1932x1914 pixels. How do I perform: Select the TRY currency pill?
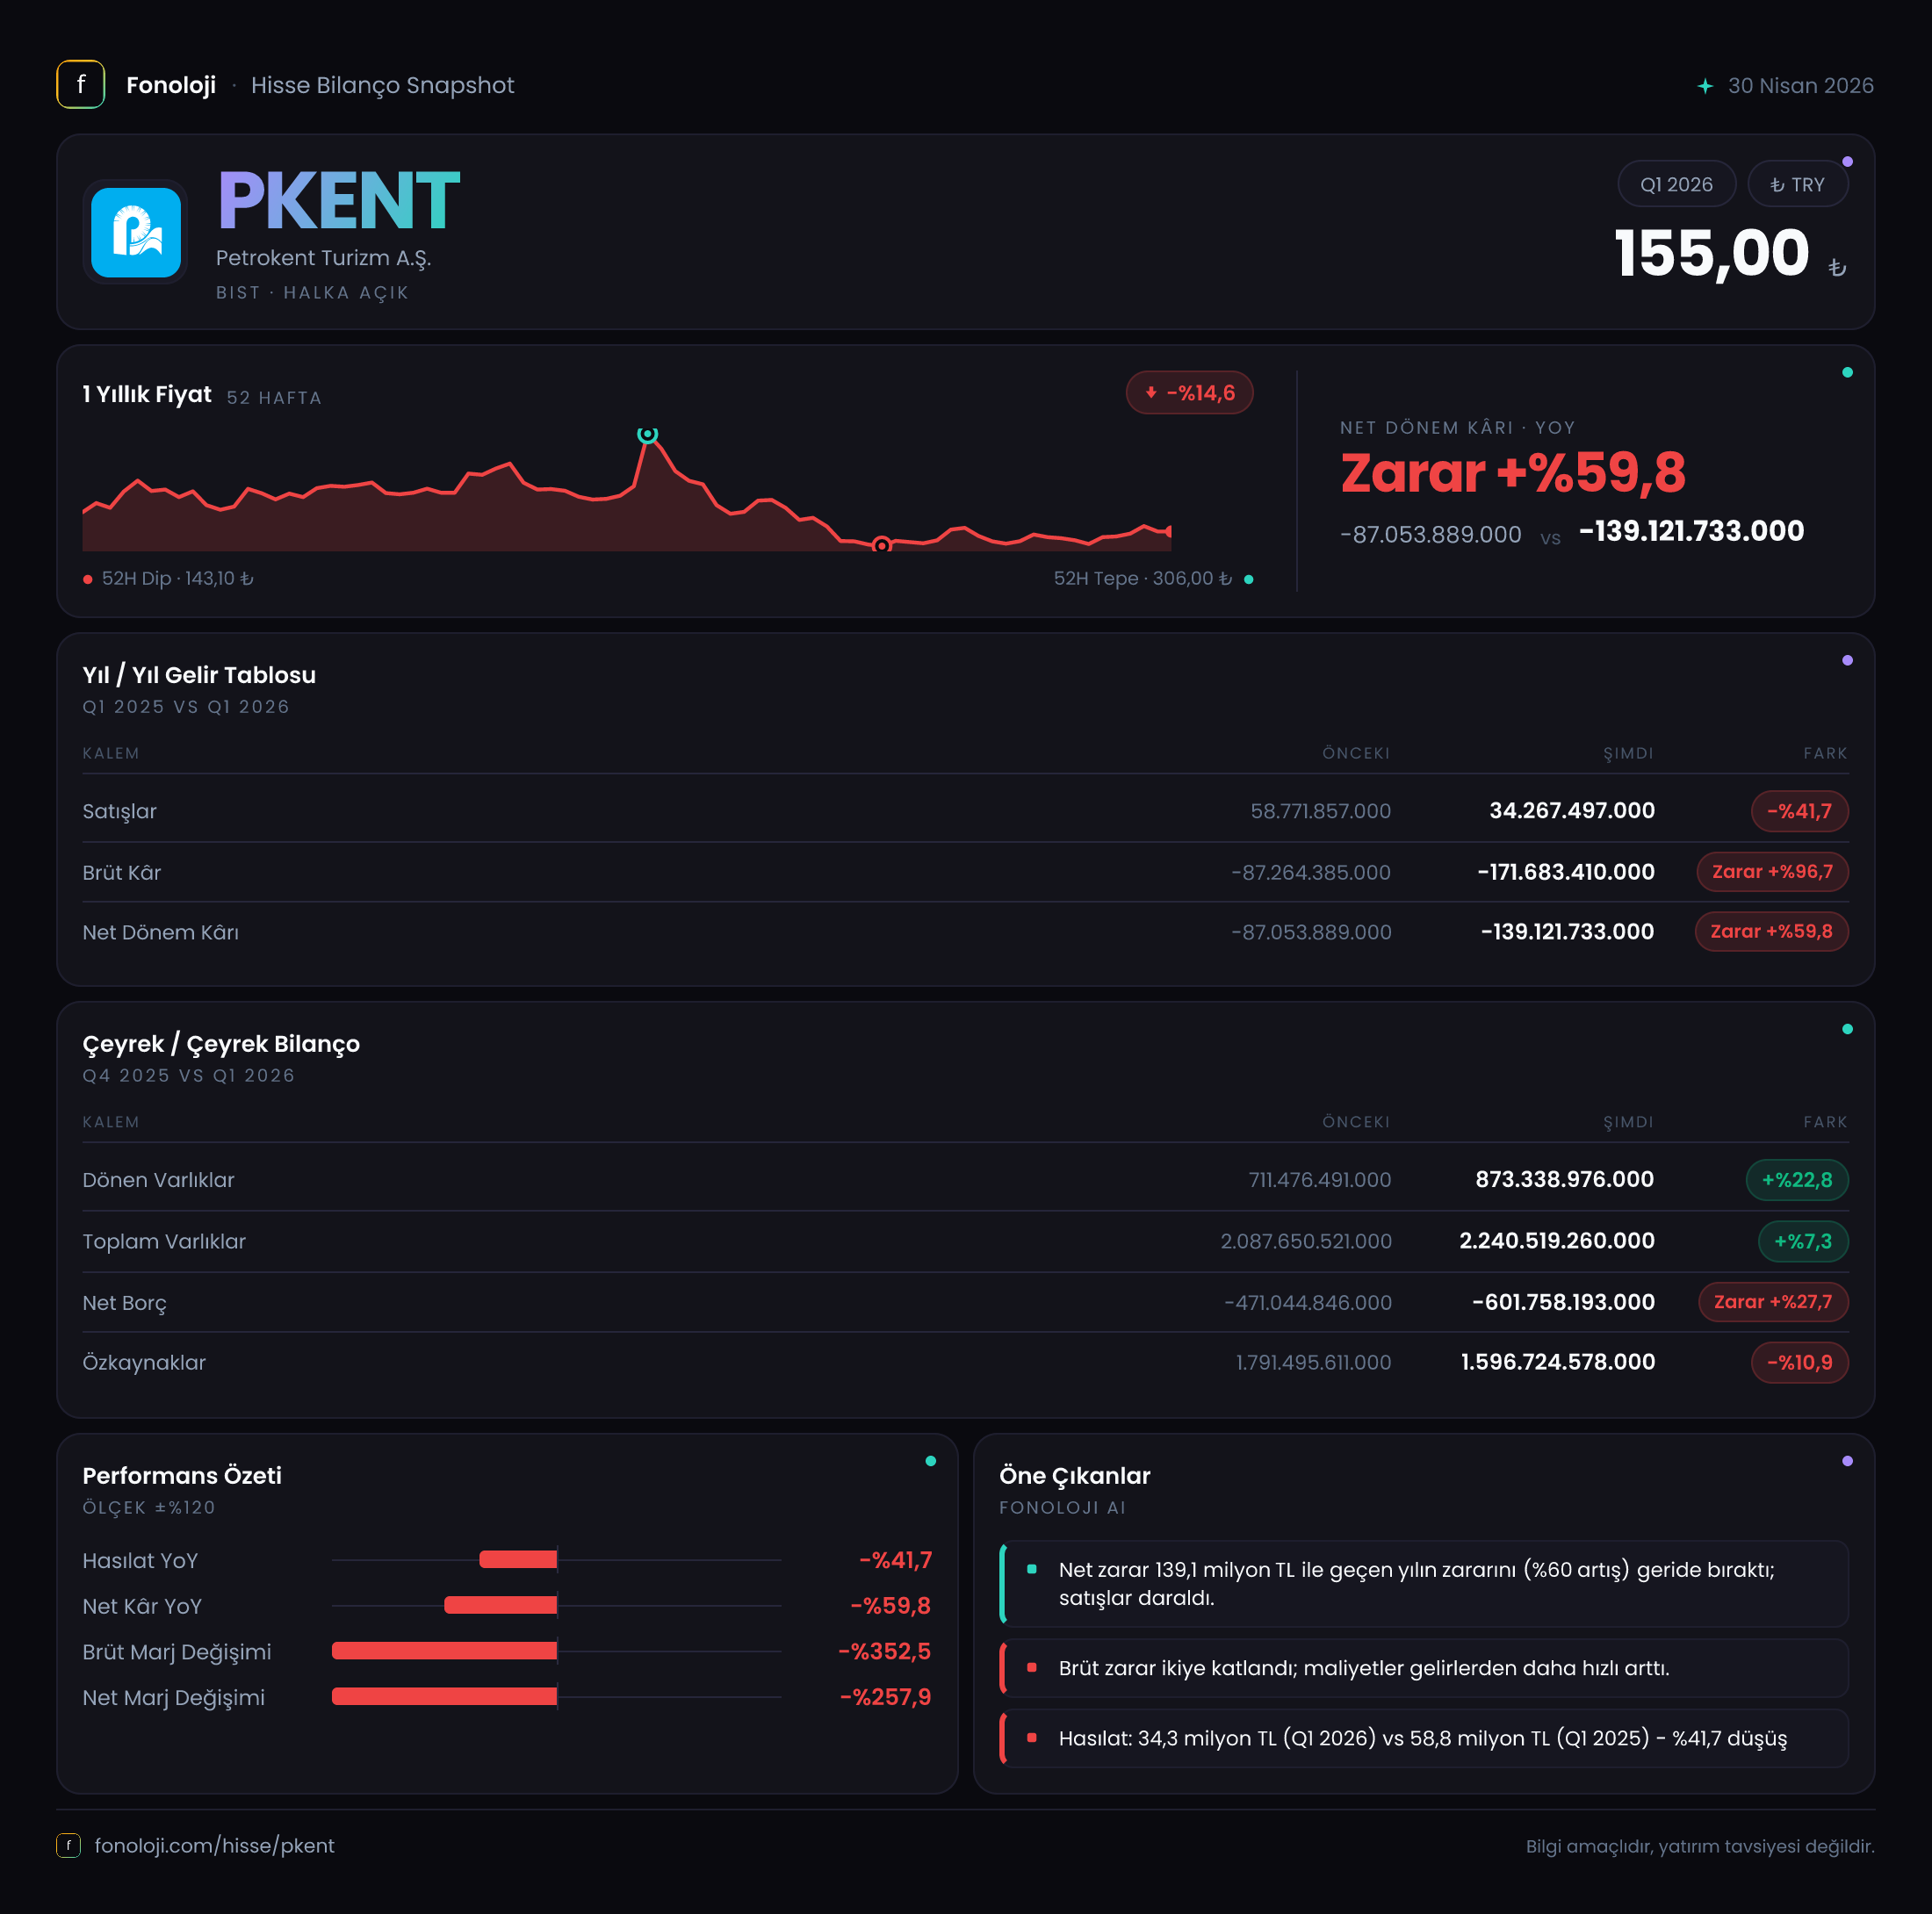pos(1797,184)
